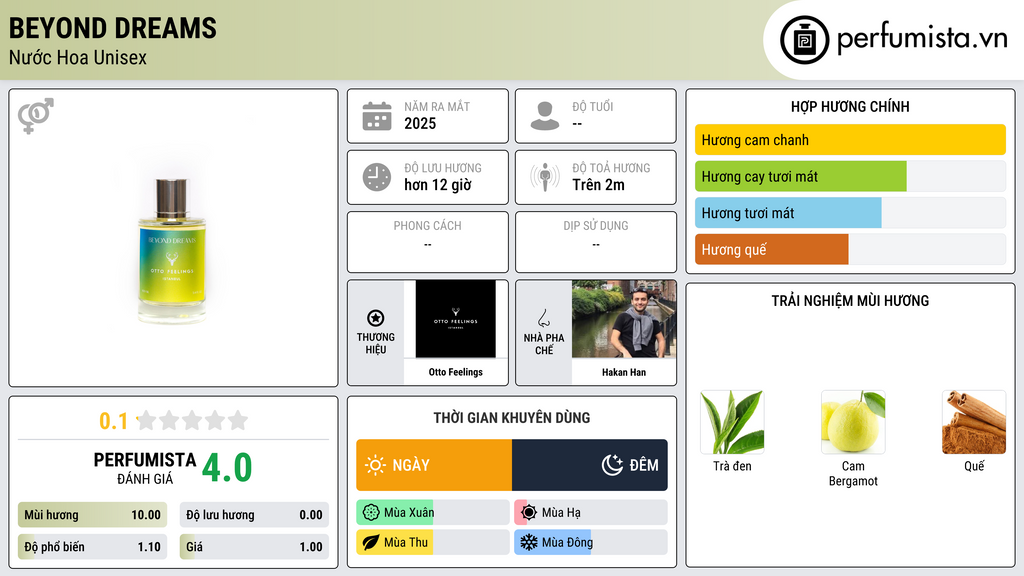Click the sun icon for Mùa Hạ
The height and width of the screenshot is (576, 1024).
pos(529,512)
